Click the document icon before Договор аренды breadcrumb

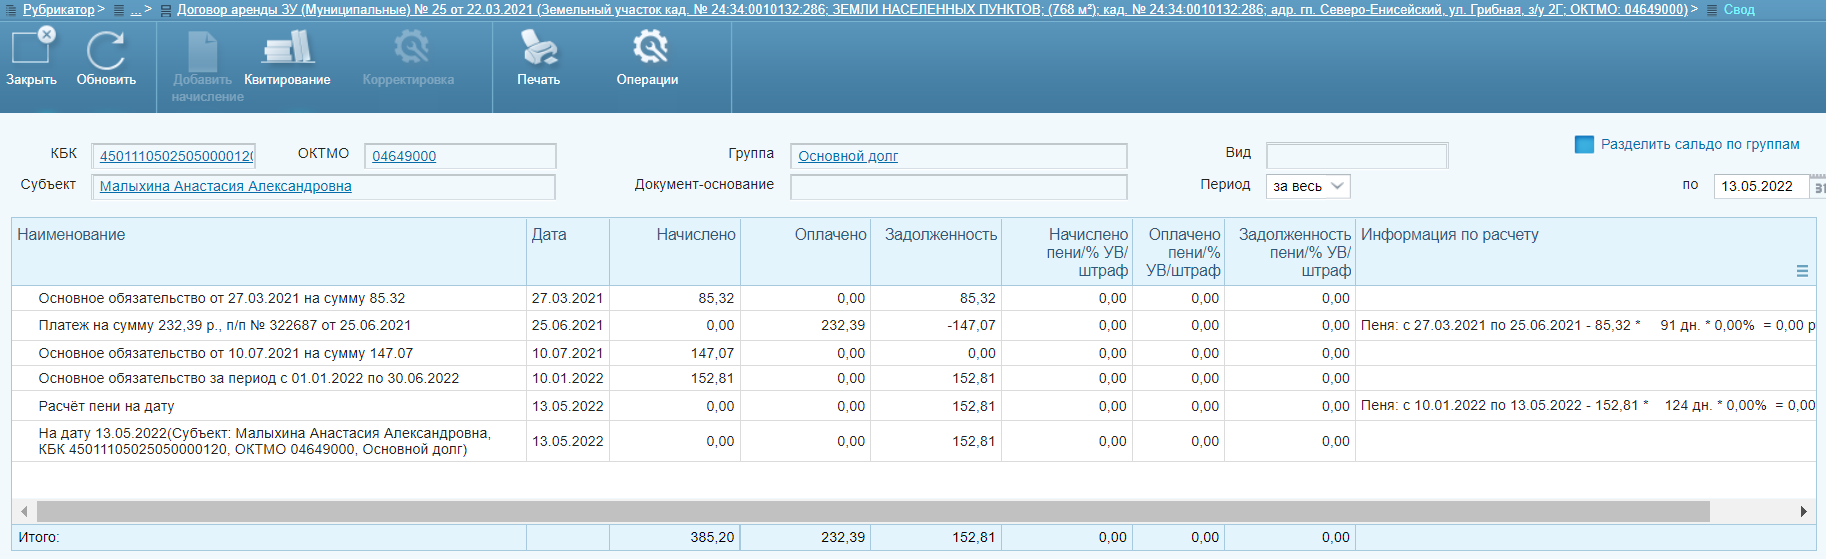[166, 10]
